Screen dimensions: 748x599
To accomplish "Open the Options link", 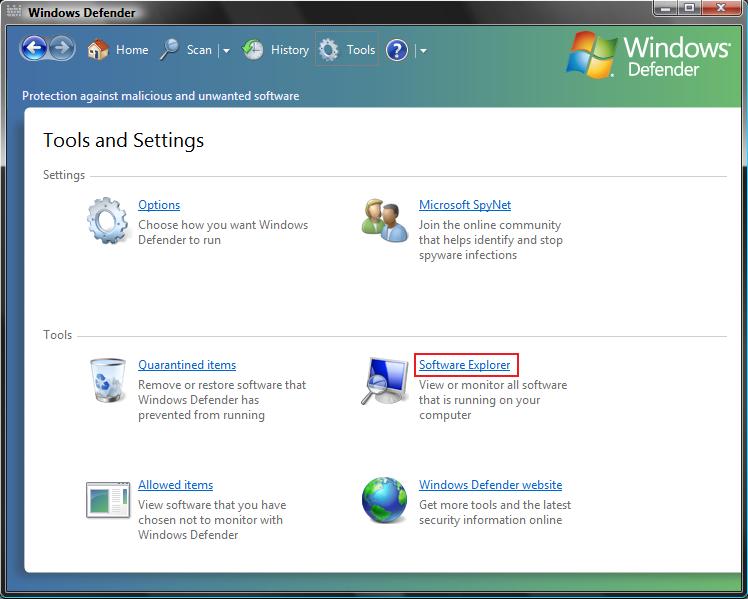I will pyautogui.click(x=159, y=205).
